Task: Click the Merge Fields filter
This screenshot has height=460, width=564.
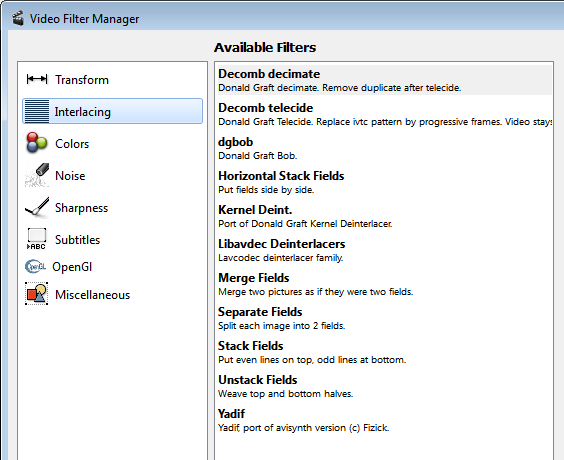Action: pos(385,284)
